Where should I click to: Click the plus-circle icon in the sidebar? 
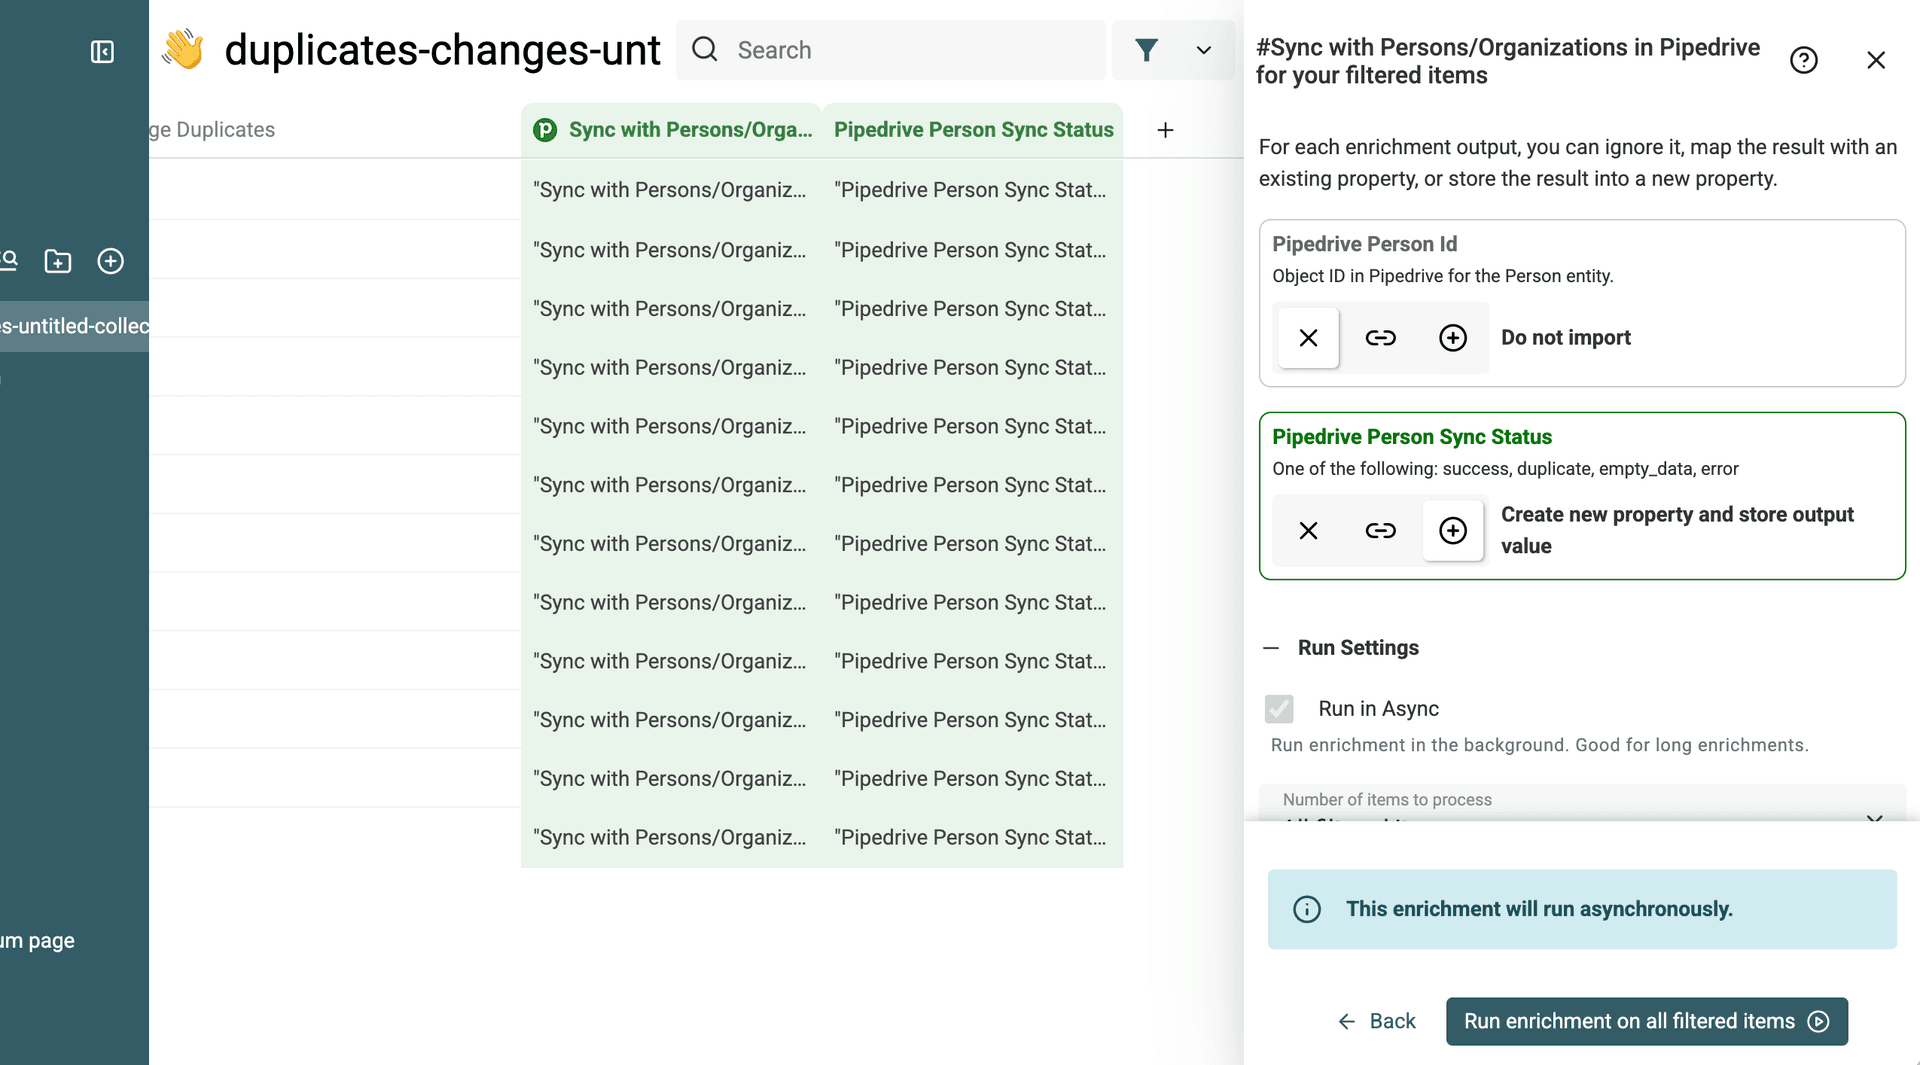click(110, 261)
